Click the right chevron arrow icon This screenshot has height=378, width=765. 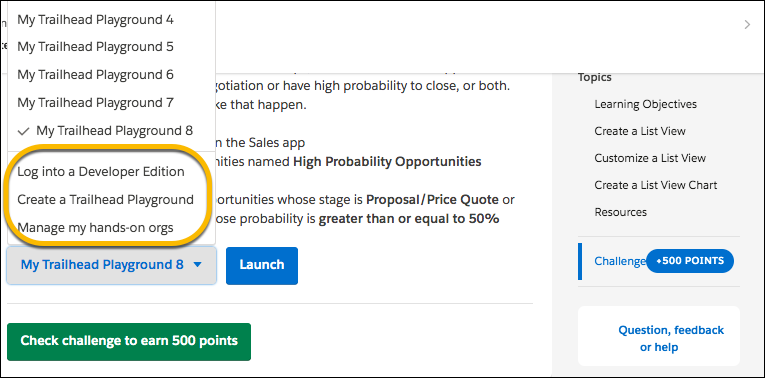point(747,25)
